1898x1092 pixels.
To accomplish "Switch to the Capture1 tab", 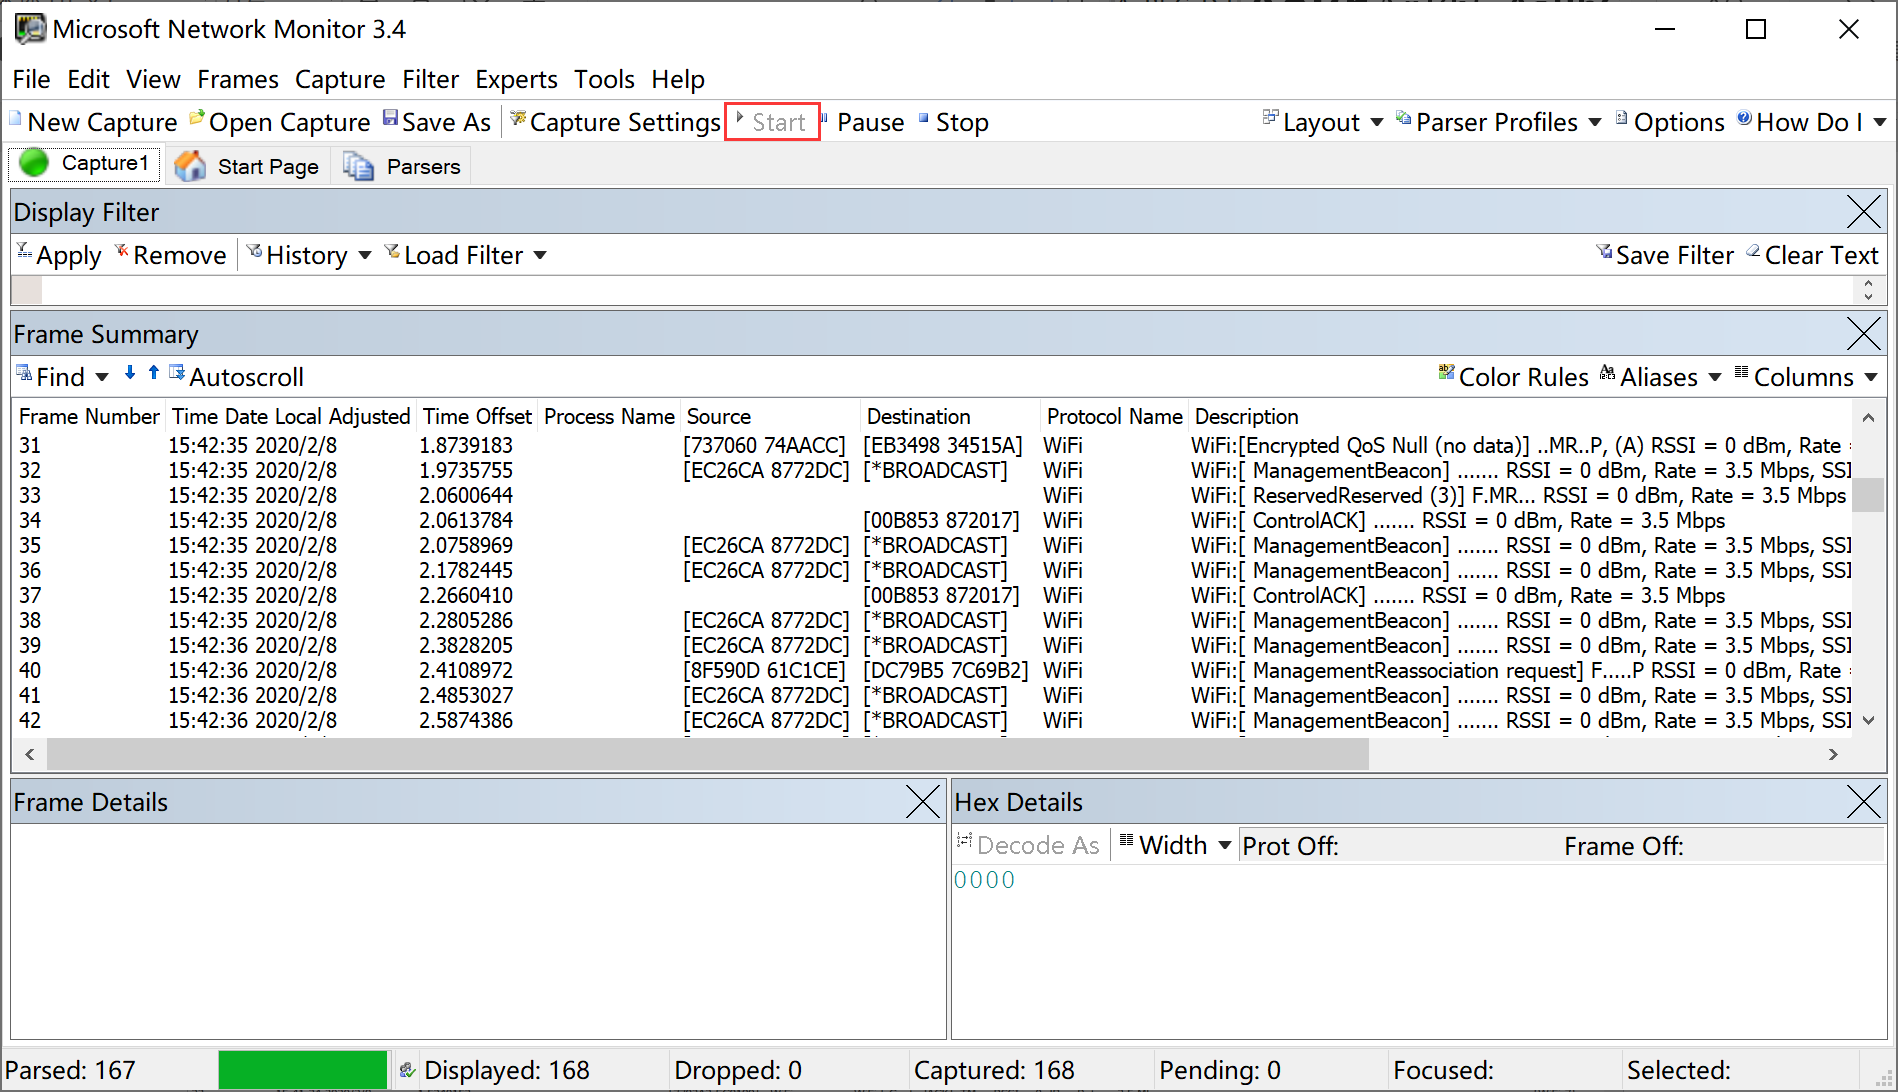I will [x=84, y=163].
